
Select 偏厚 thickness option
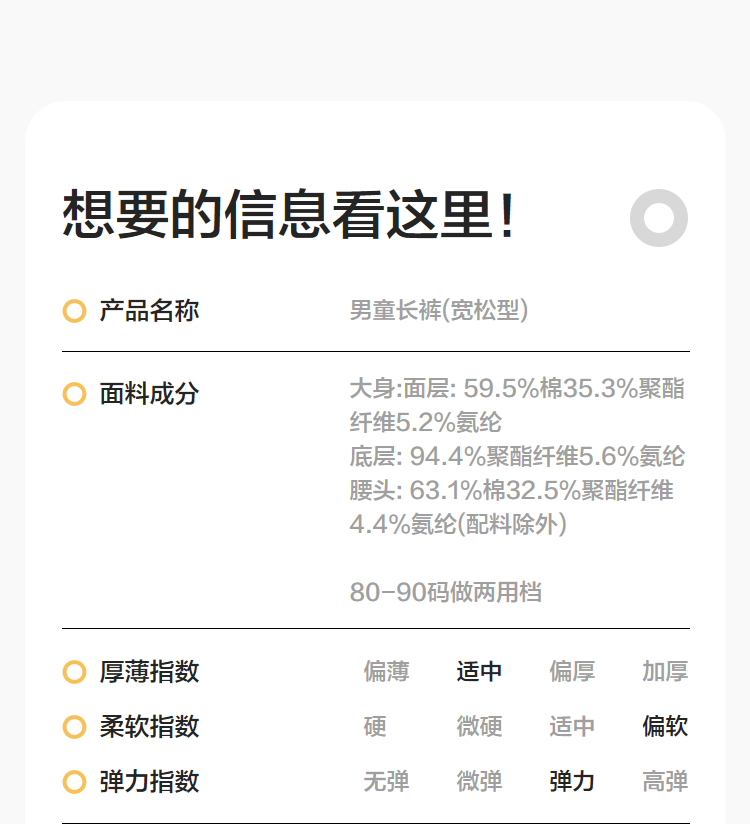click(572, 672)
